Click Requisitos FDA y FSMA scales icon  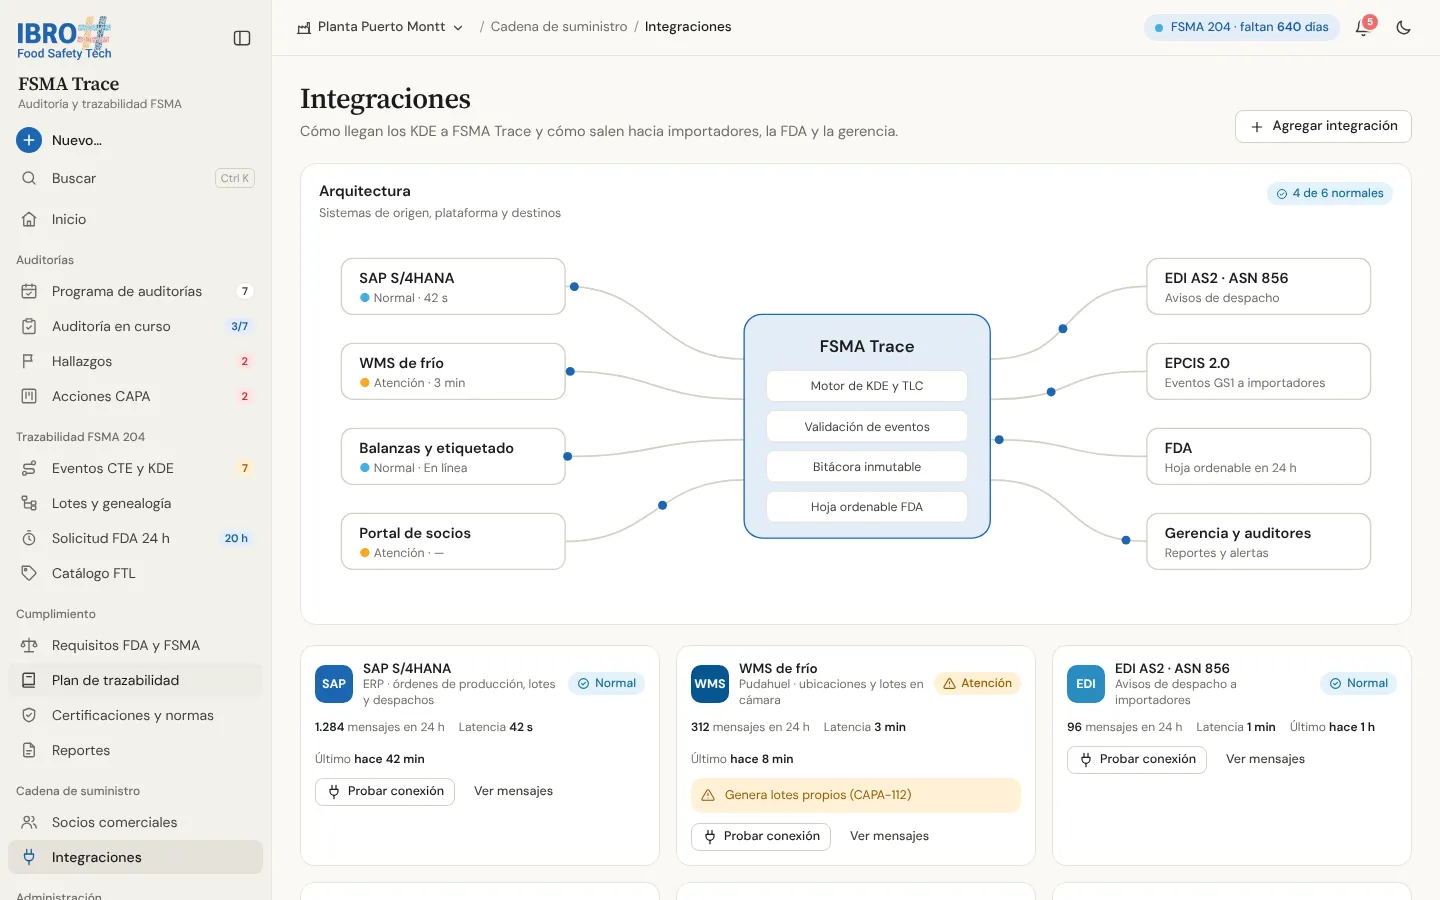pyautogui.click(x=29, y=645)
